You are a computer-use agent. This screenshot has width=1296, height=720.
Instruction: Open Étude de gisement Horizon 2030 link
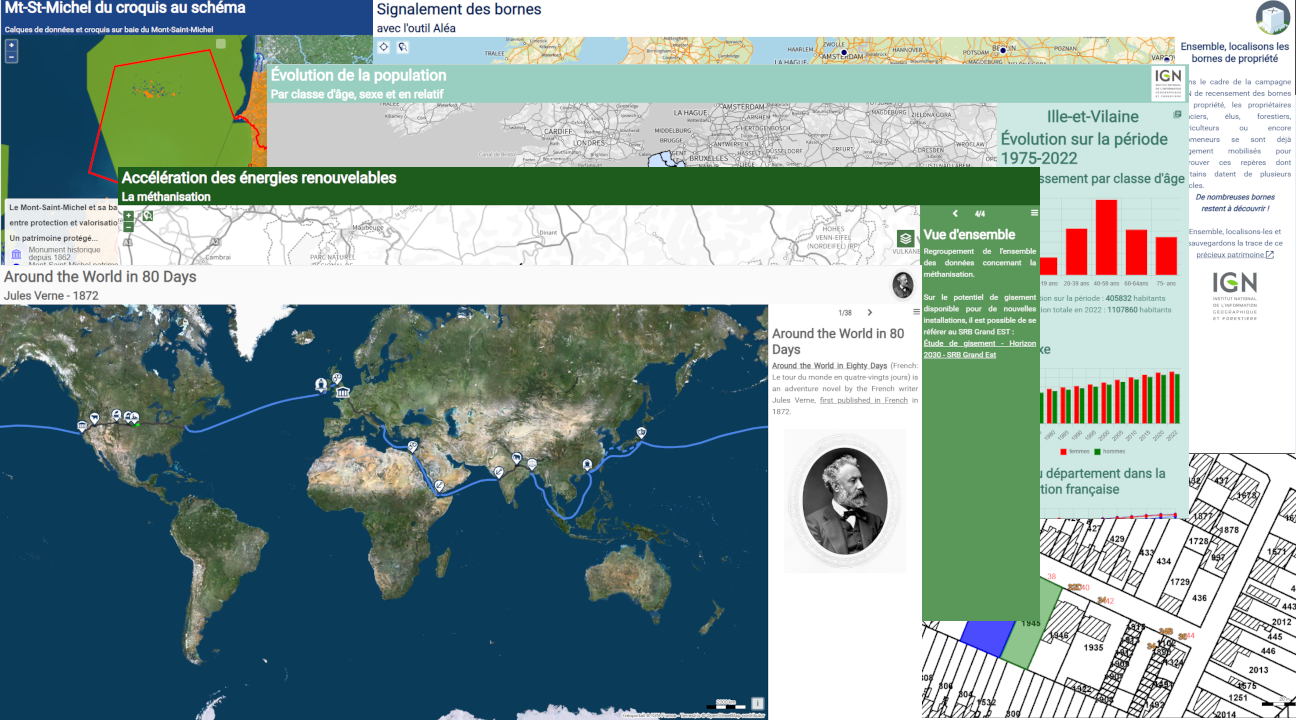pos(980,349)
